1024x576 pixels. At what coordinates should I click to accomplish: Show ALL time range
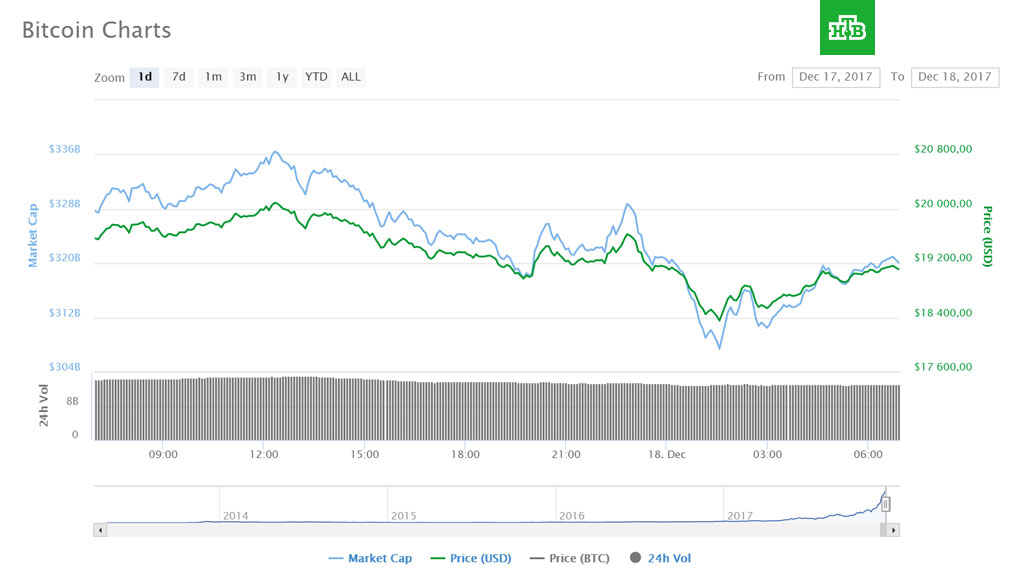click(x=351, y=77)
